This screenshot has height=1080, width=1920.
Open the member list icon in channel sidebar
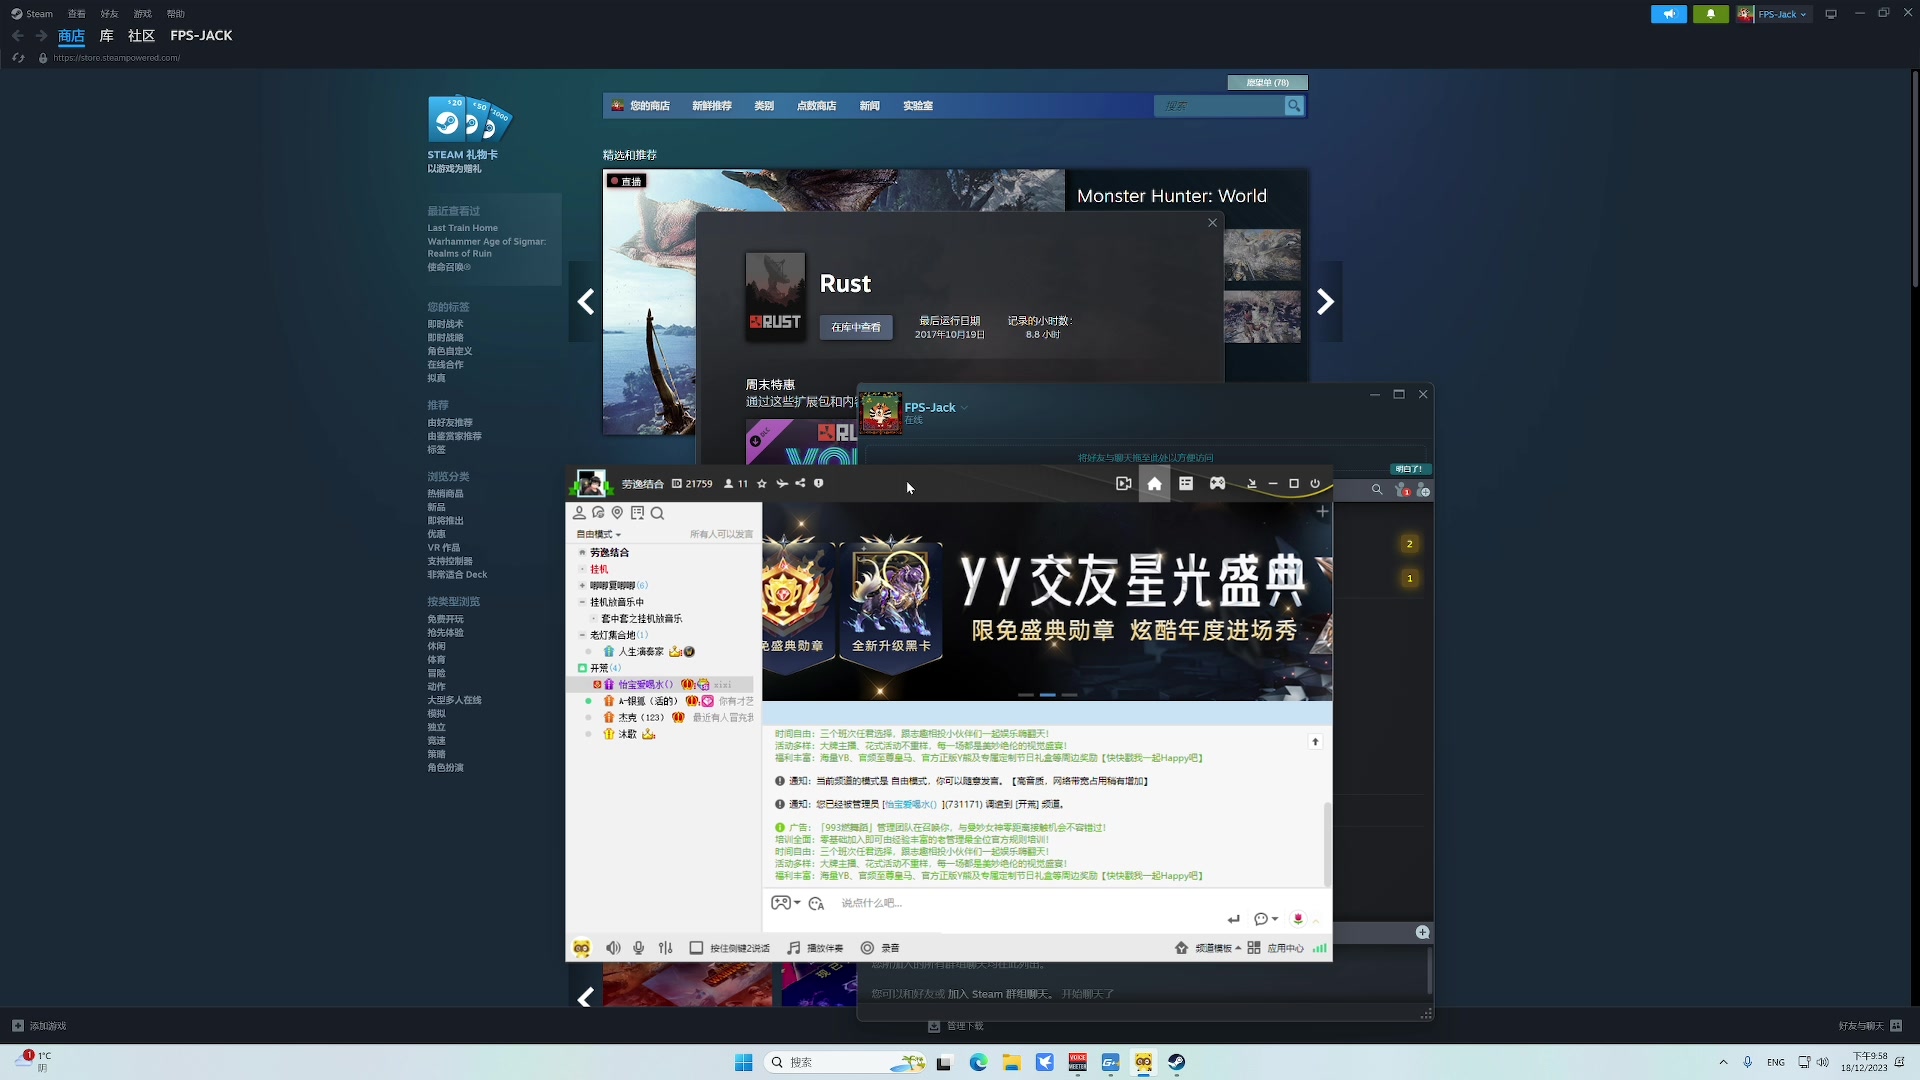[580, 513]
